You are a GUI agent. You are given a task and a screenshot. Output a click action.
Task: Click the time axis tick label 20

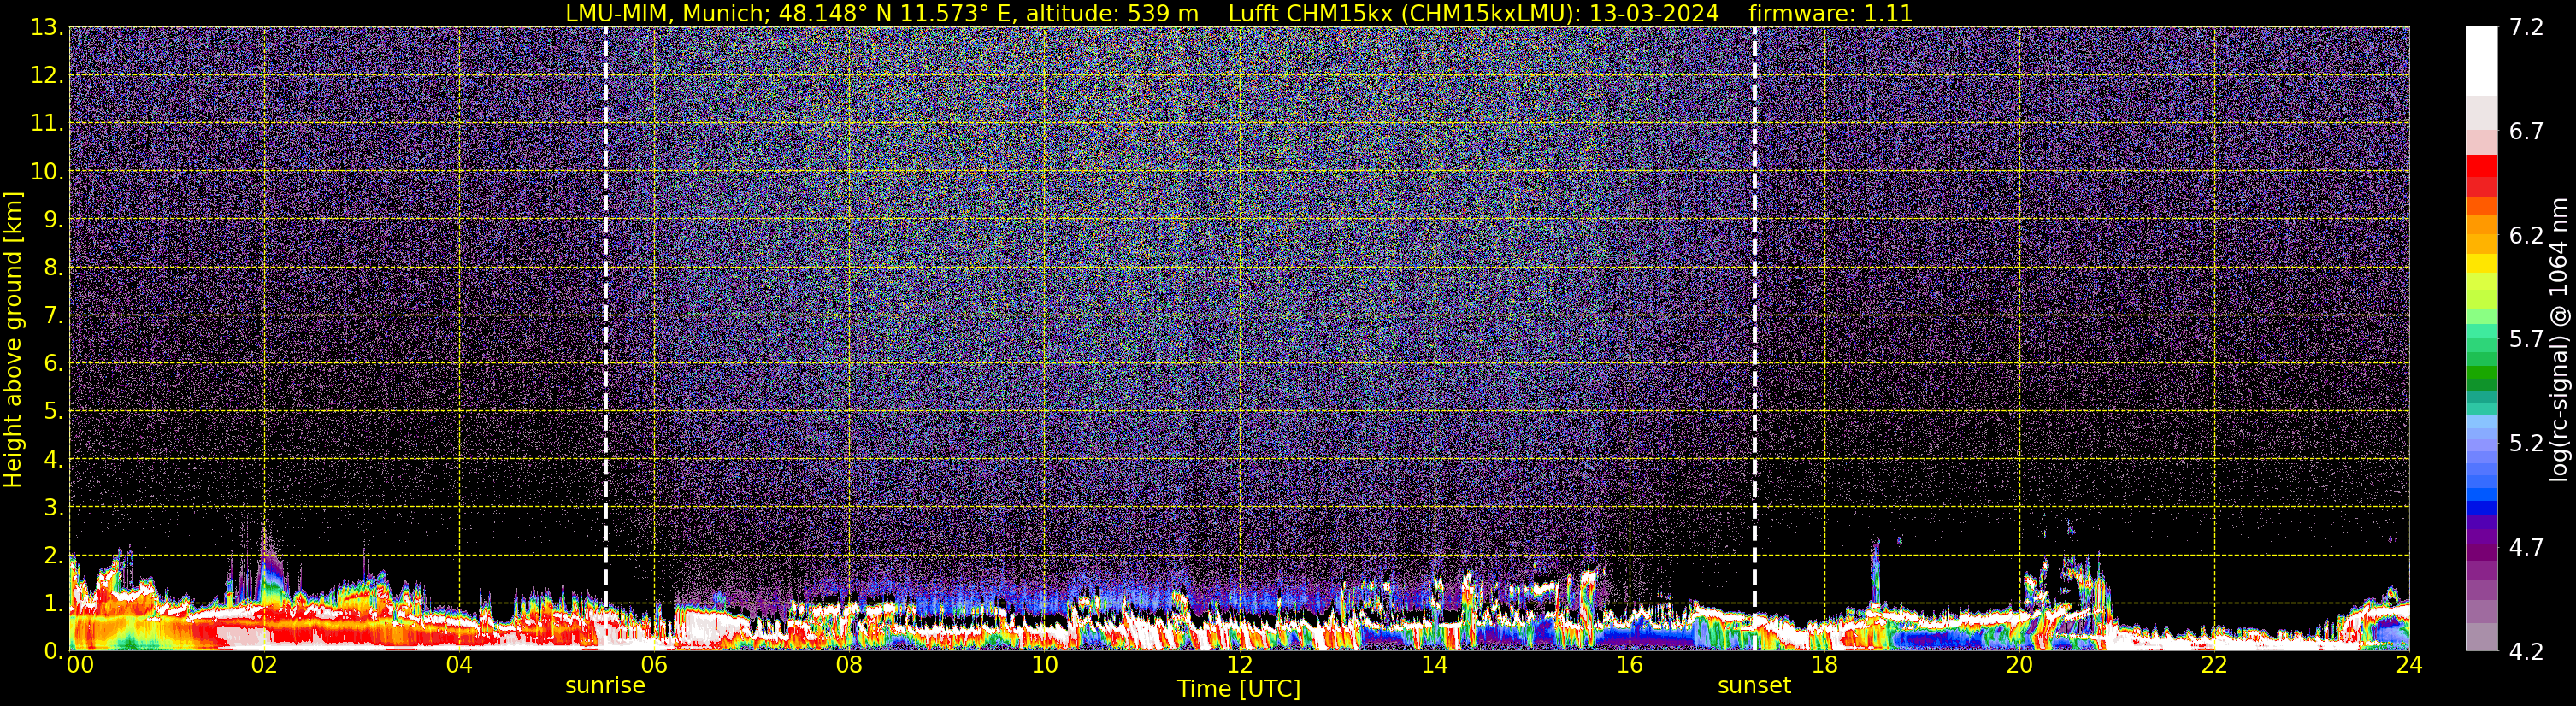[x=2019, y=665]
